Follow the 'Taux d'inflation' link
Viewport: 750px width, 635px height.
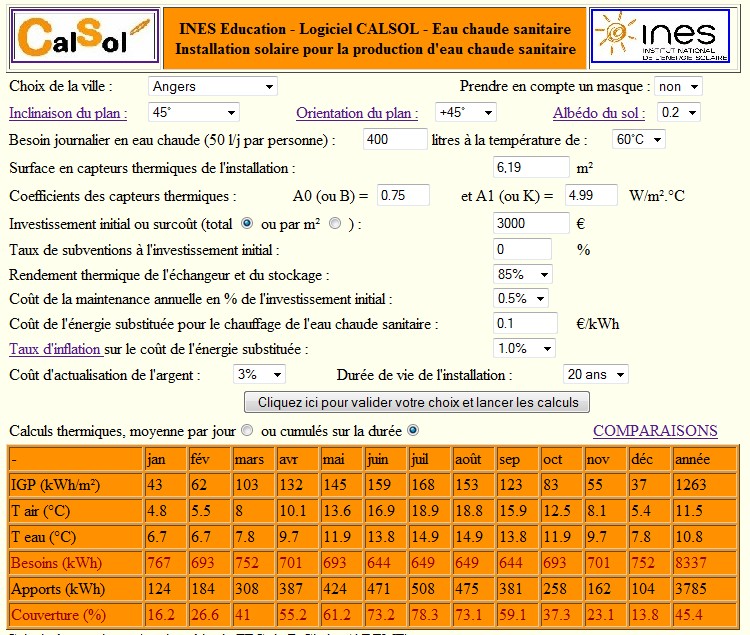click(x=55, y=349)
